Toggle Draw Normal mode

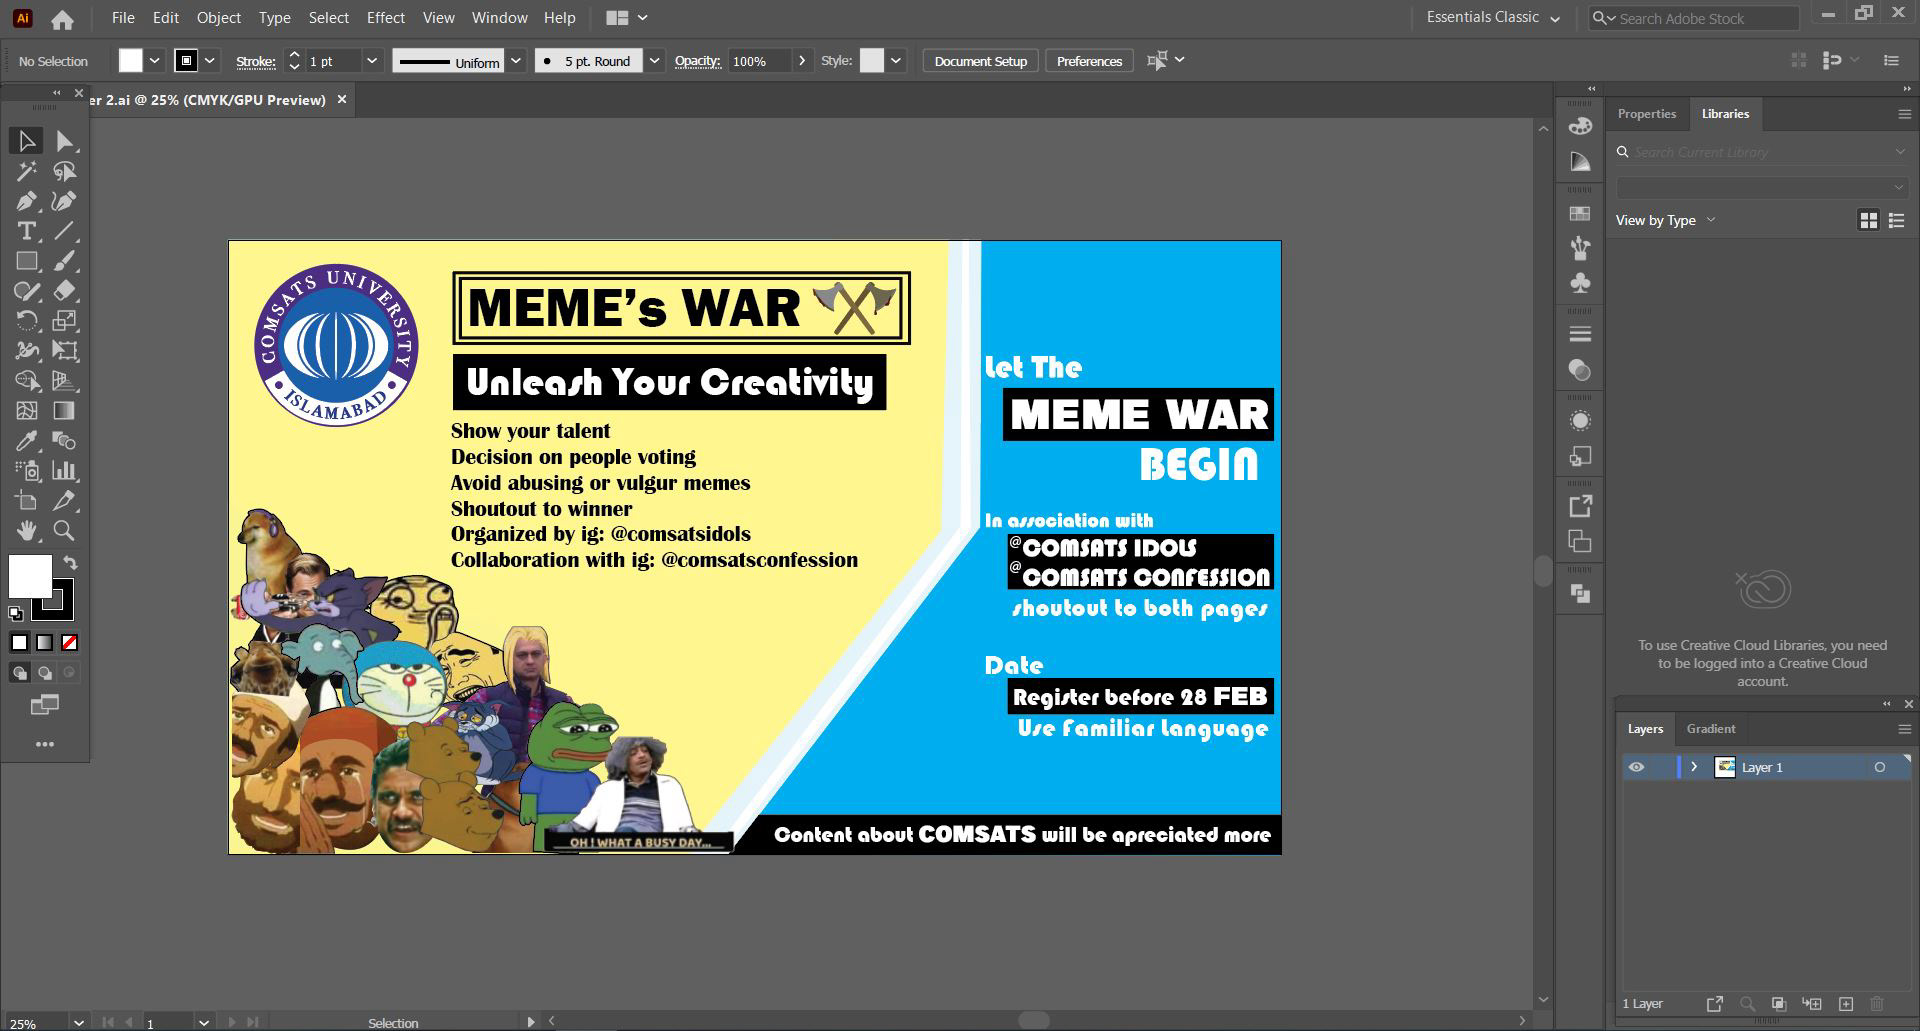coord(19,673)
